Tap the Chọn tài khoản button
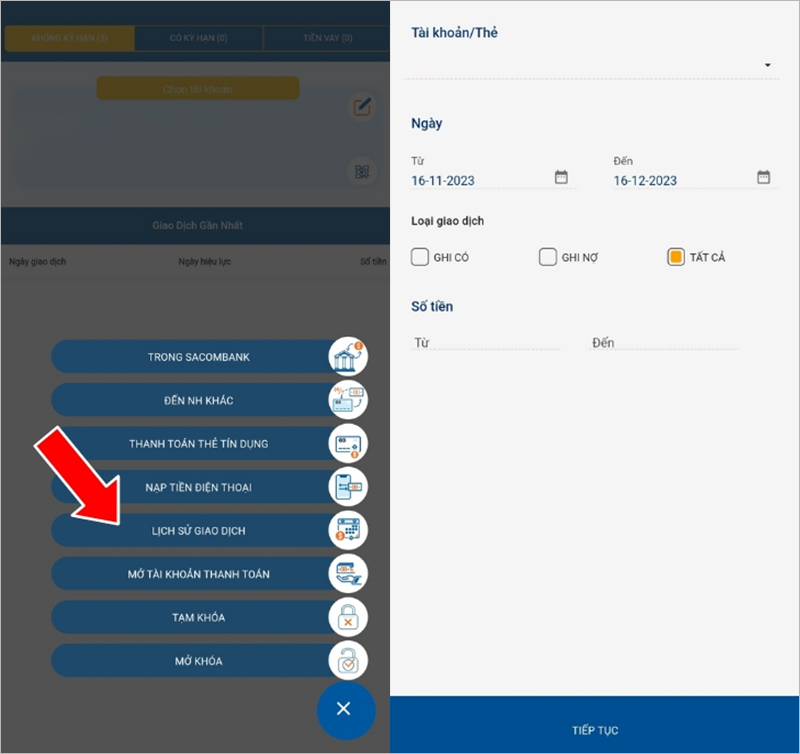This screenshot has width=800, height=754. [198, 89]
